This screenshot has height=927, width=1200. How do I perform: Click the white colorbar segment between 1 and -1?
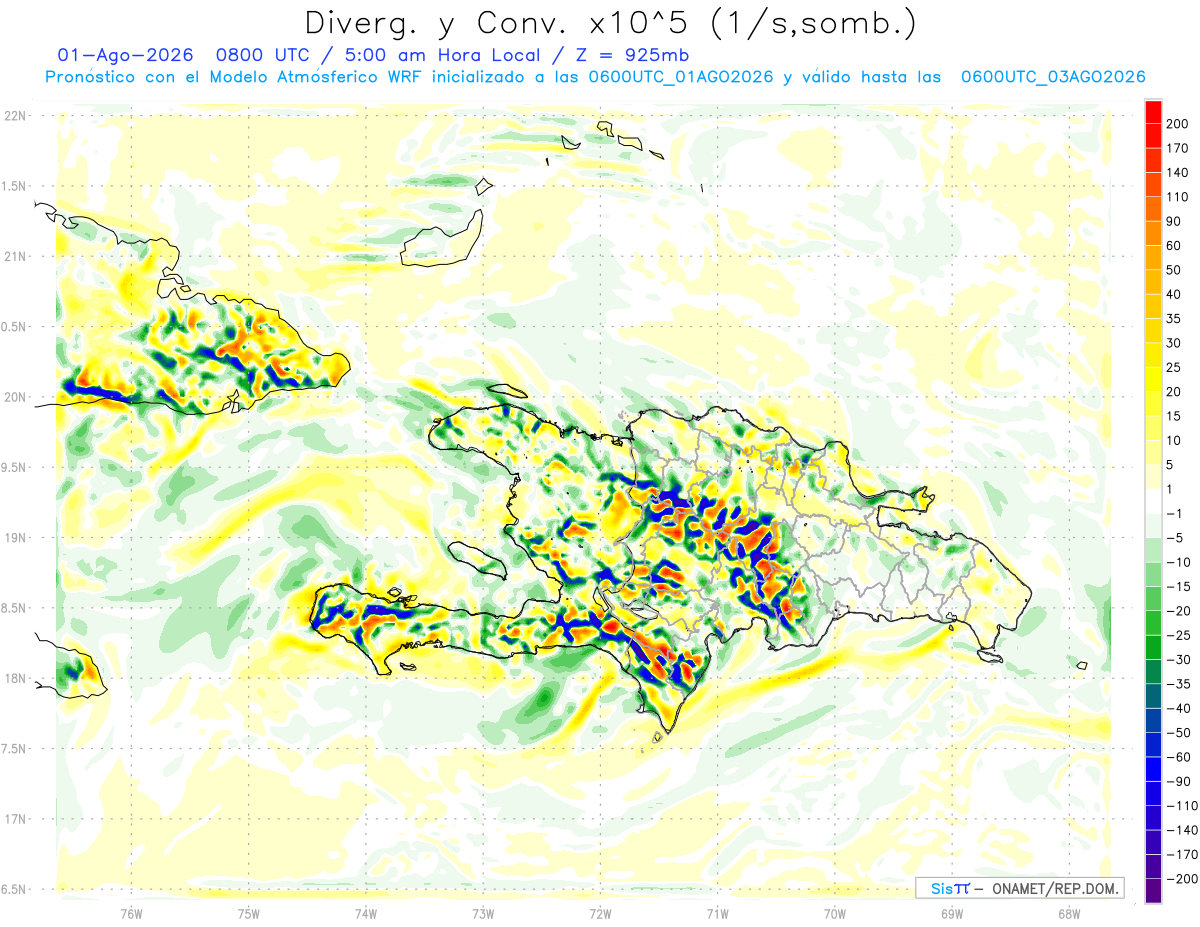[1153, 501]
